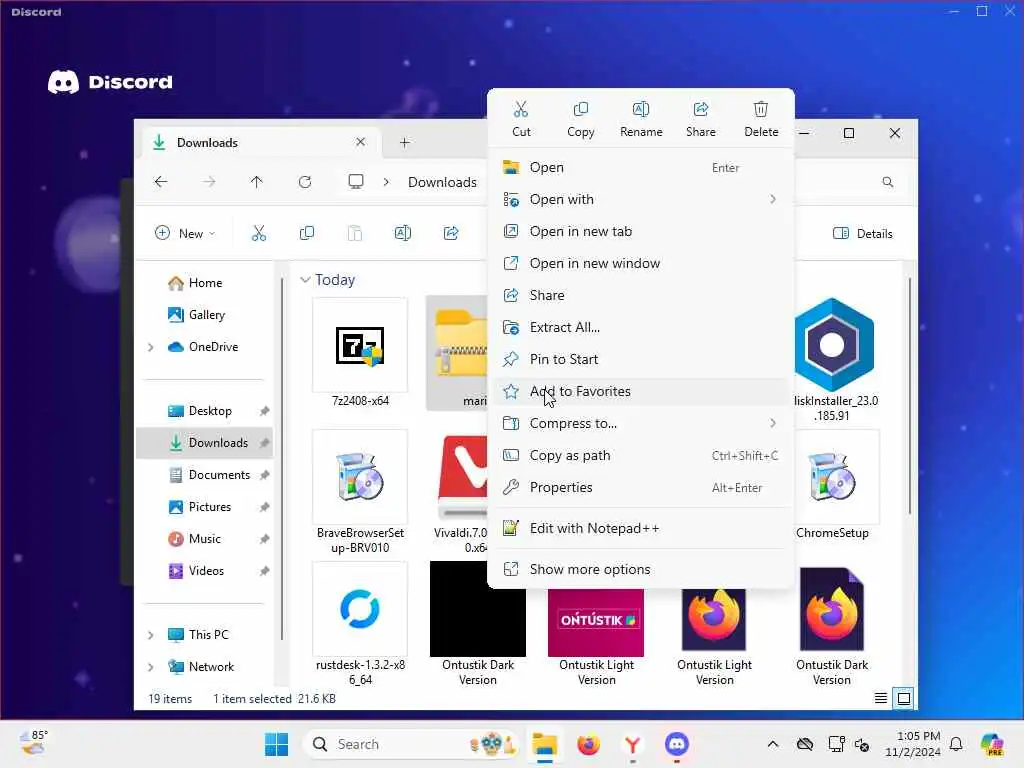
Task: Select rustdesk-1.3.2-x86_64 file
Action: coord(360,624)
